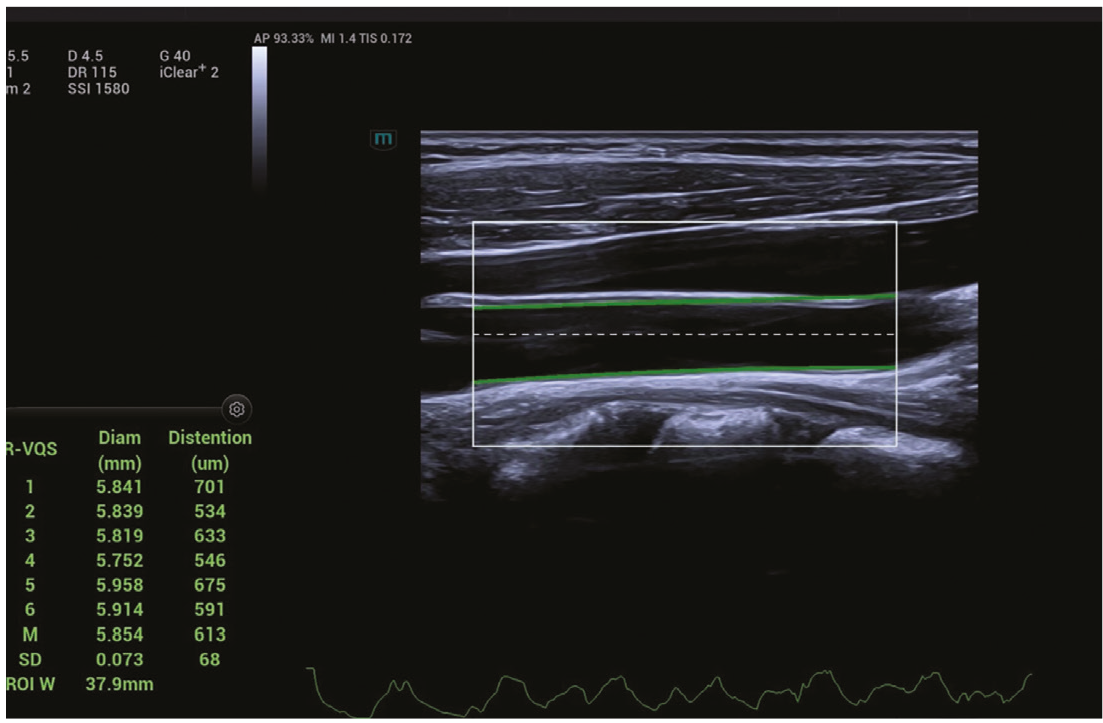
Task: Click the SSI 1580 sound speed parameter
Action: (98, 89)
